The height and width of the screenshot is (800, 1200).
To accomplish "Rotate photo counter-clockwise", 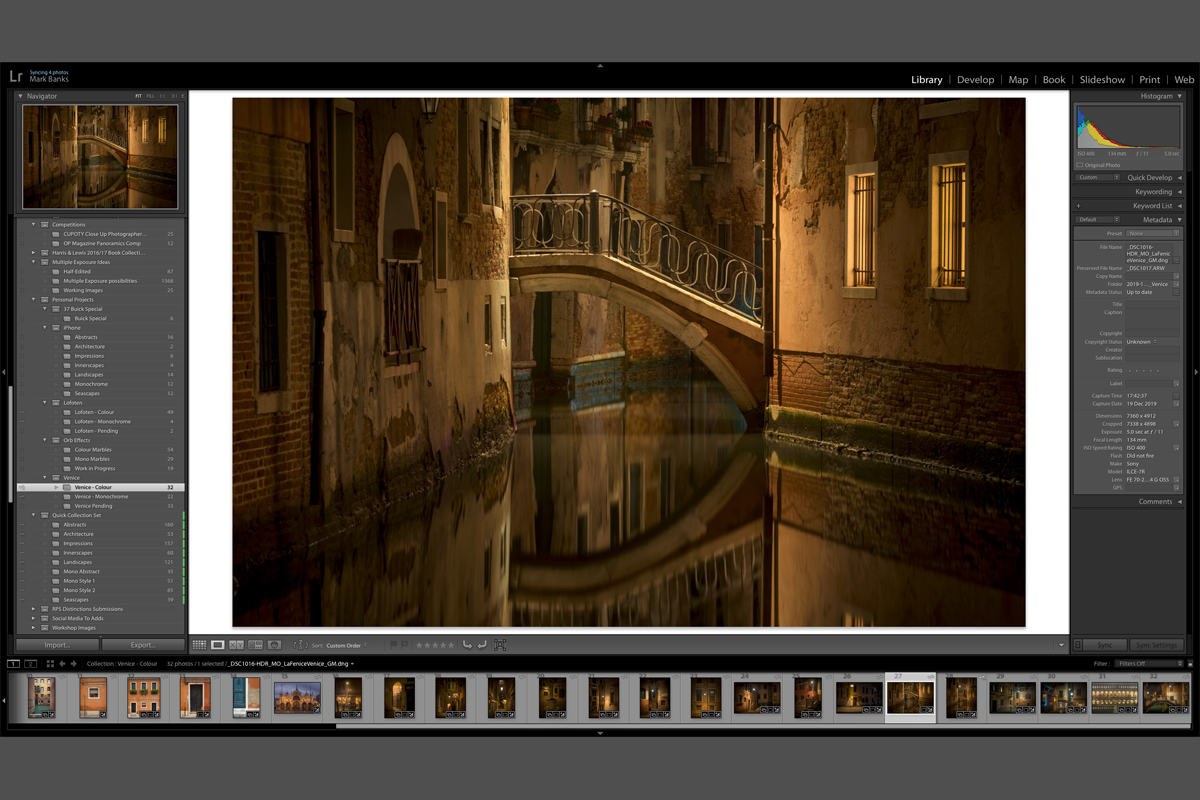I will [467, 645].
